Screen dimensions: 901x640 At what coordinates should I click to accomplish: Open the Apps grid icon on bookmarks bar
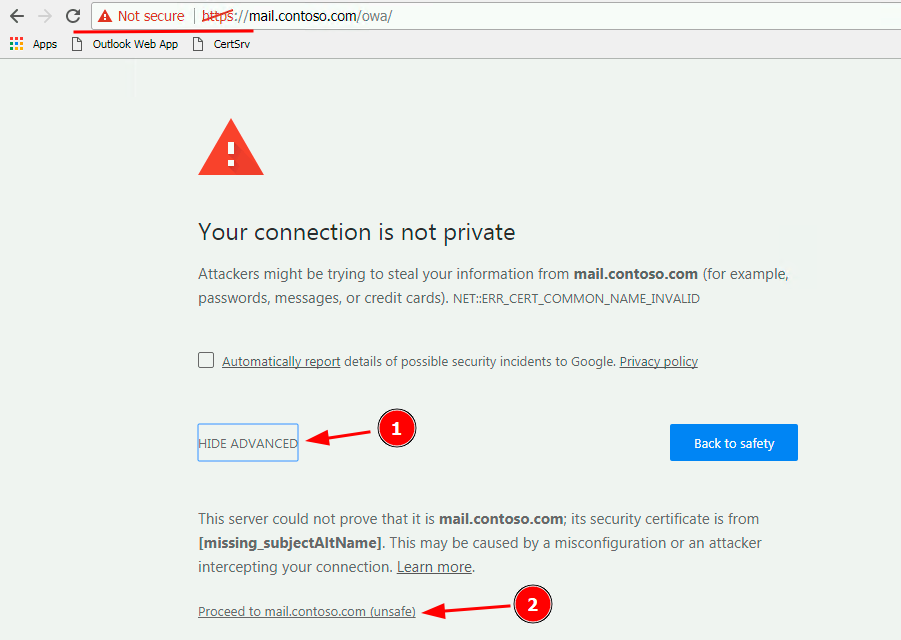[15, 43]
